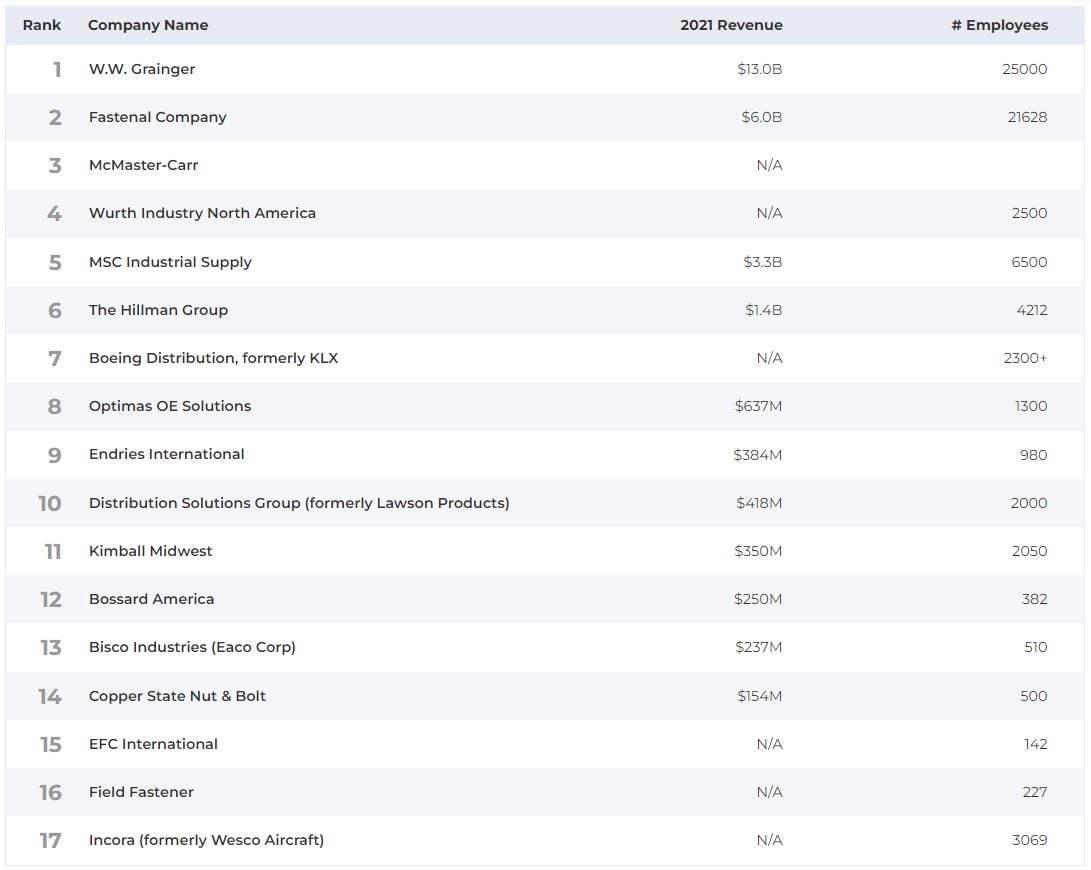Open Distribution Solutions Group entry
The image size is (1091, 870).
pyautogui.click(x=299, y=503)
